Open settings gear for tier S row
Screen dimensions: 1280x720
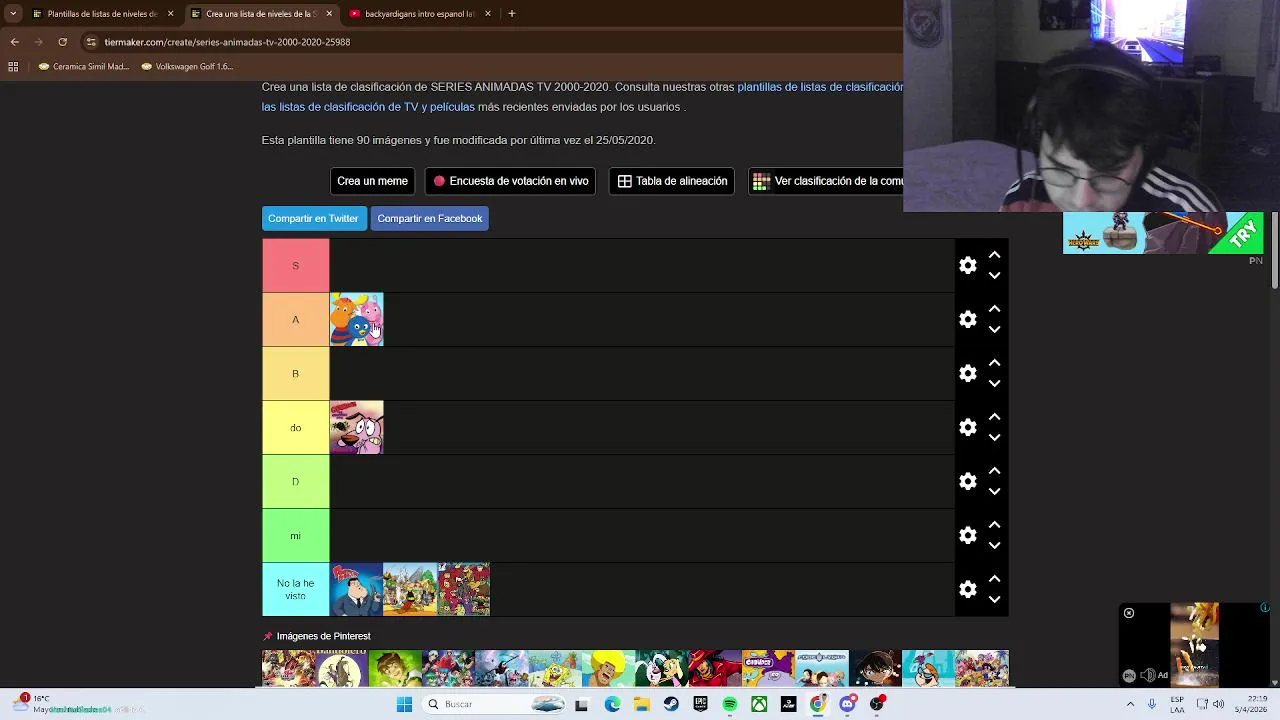point(968,265)
